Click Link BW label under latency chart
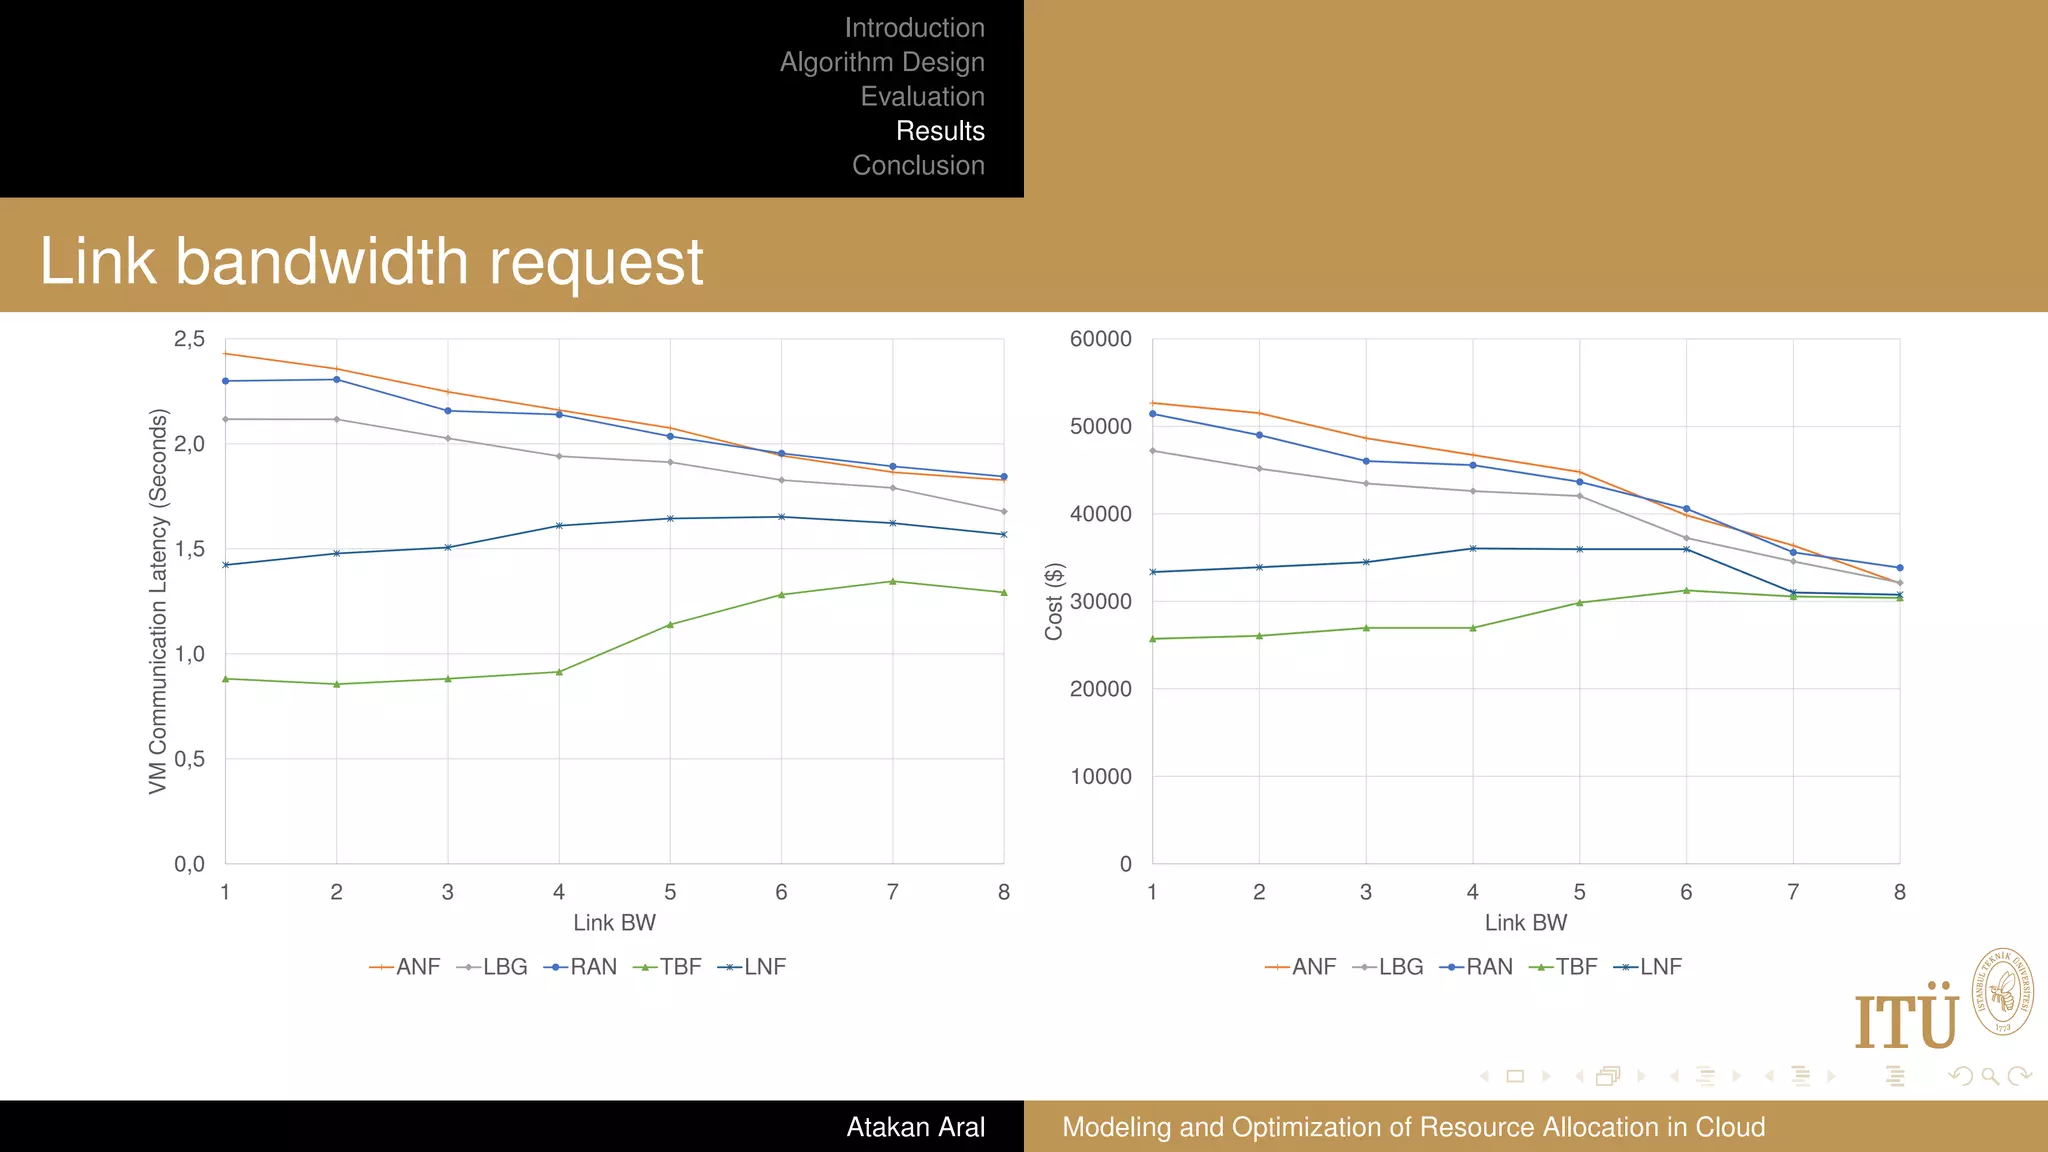2048x1152 pixels. pos(614,923)
